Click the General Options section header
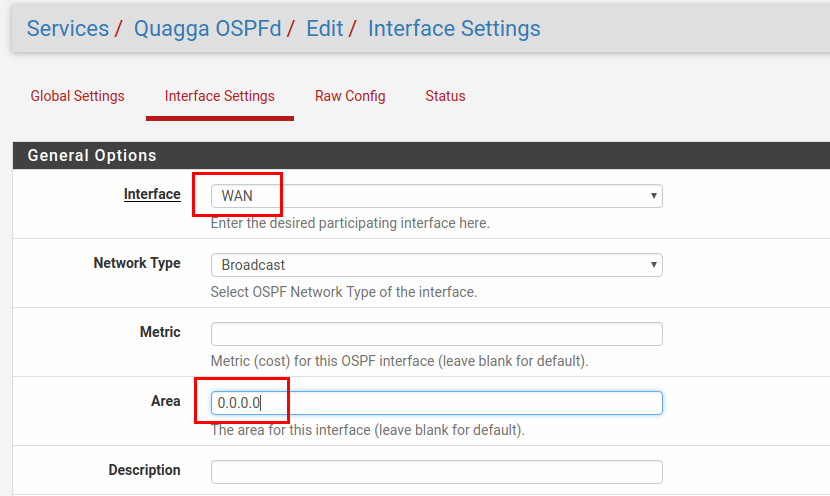Screen dimensions: 830x496 [x=92, y=155]
